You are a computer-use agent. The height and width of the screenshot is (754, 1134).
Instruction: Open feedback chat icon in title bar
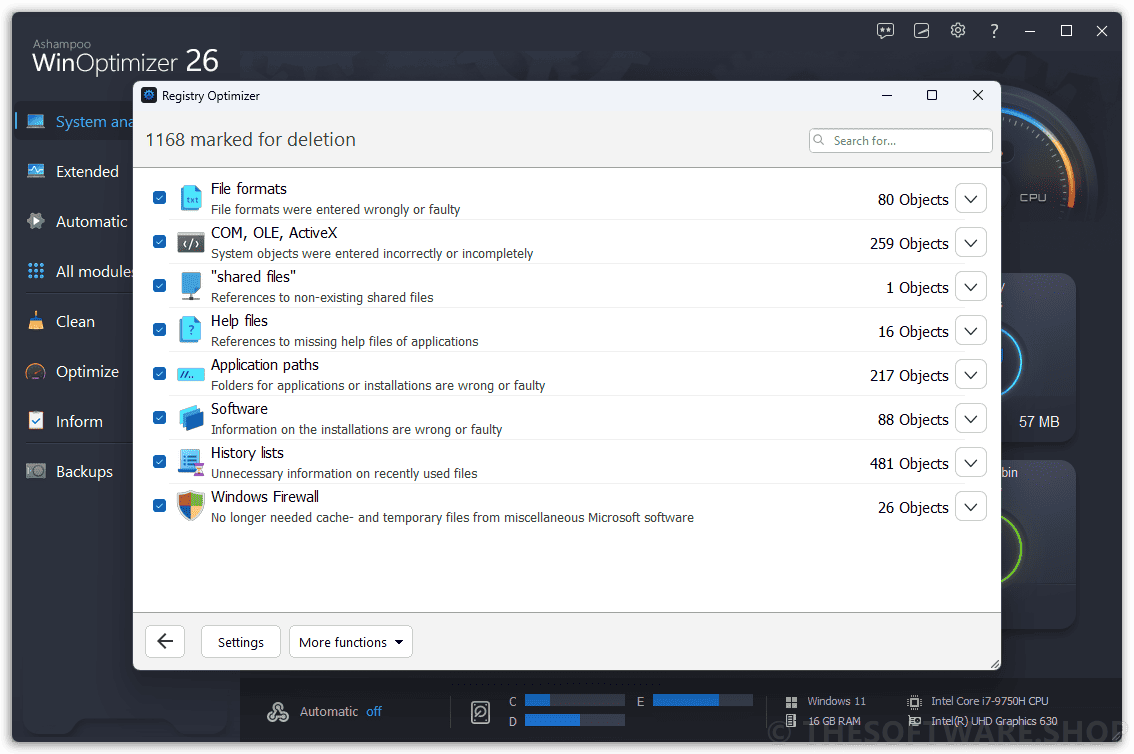point(885,30)
